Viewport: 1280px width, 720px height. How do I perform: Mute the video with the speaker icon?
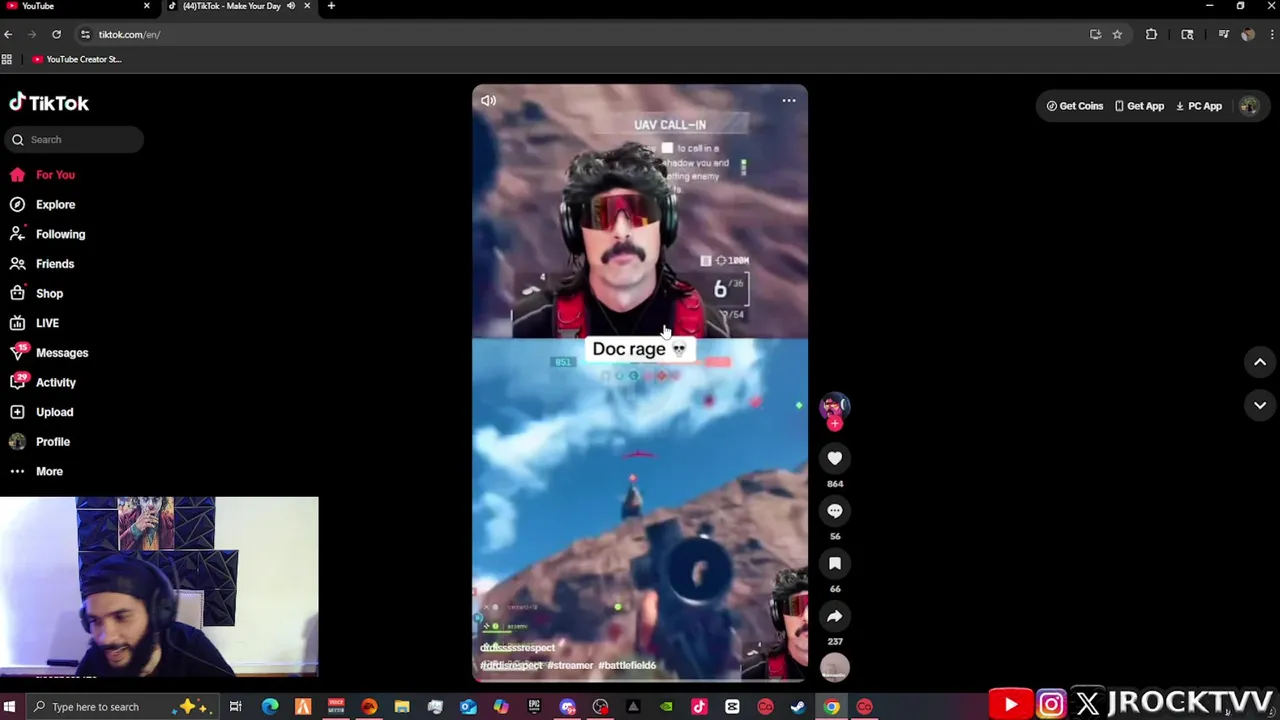(488, 100)
